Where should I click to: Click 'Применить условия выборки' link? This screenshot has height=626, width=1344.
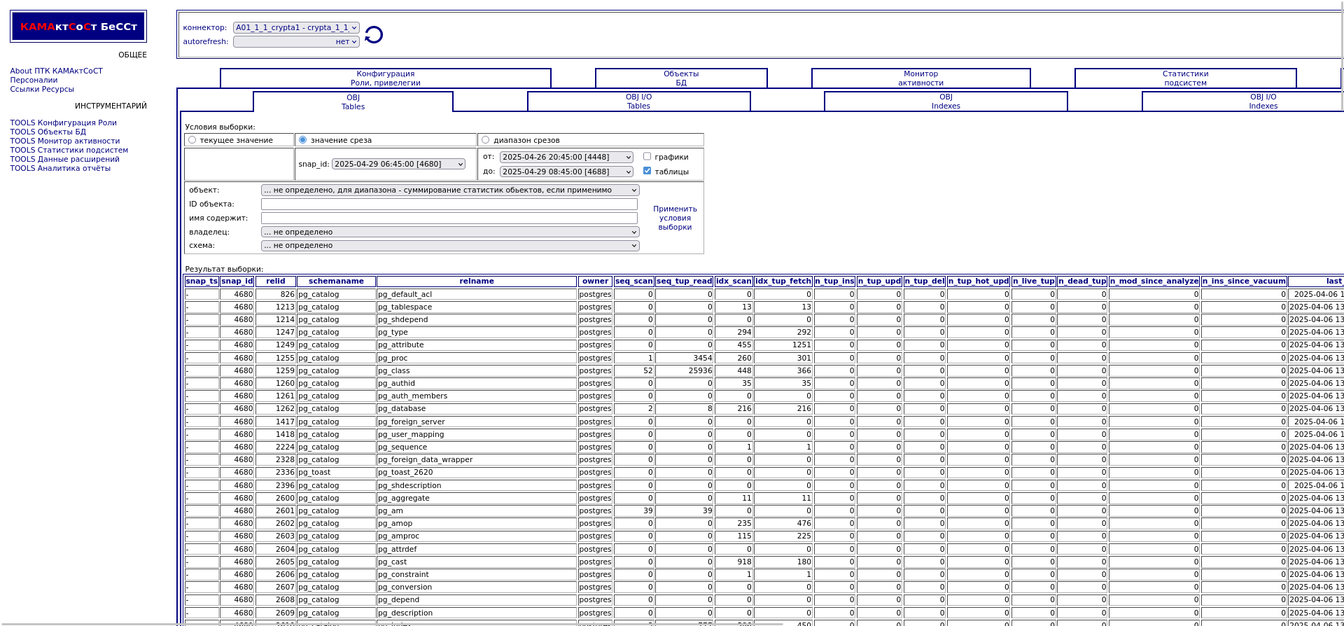675,218
